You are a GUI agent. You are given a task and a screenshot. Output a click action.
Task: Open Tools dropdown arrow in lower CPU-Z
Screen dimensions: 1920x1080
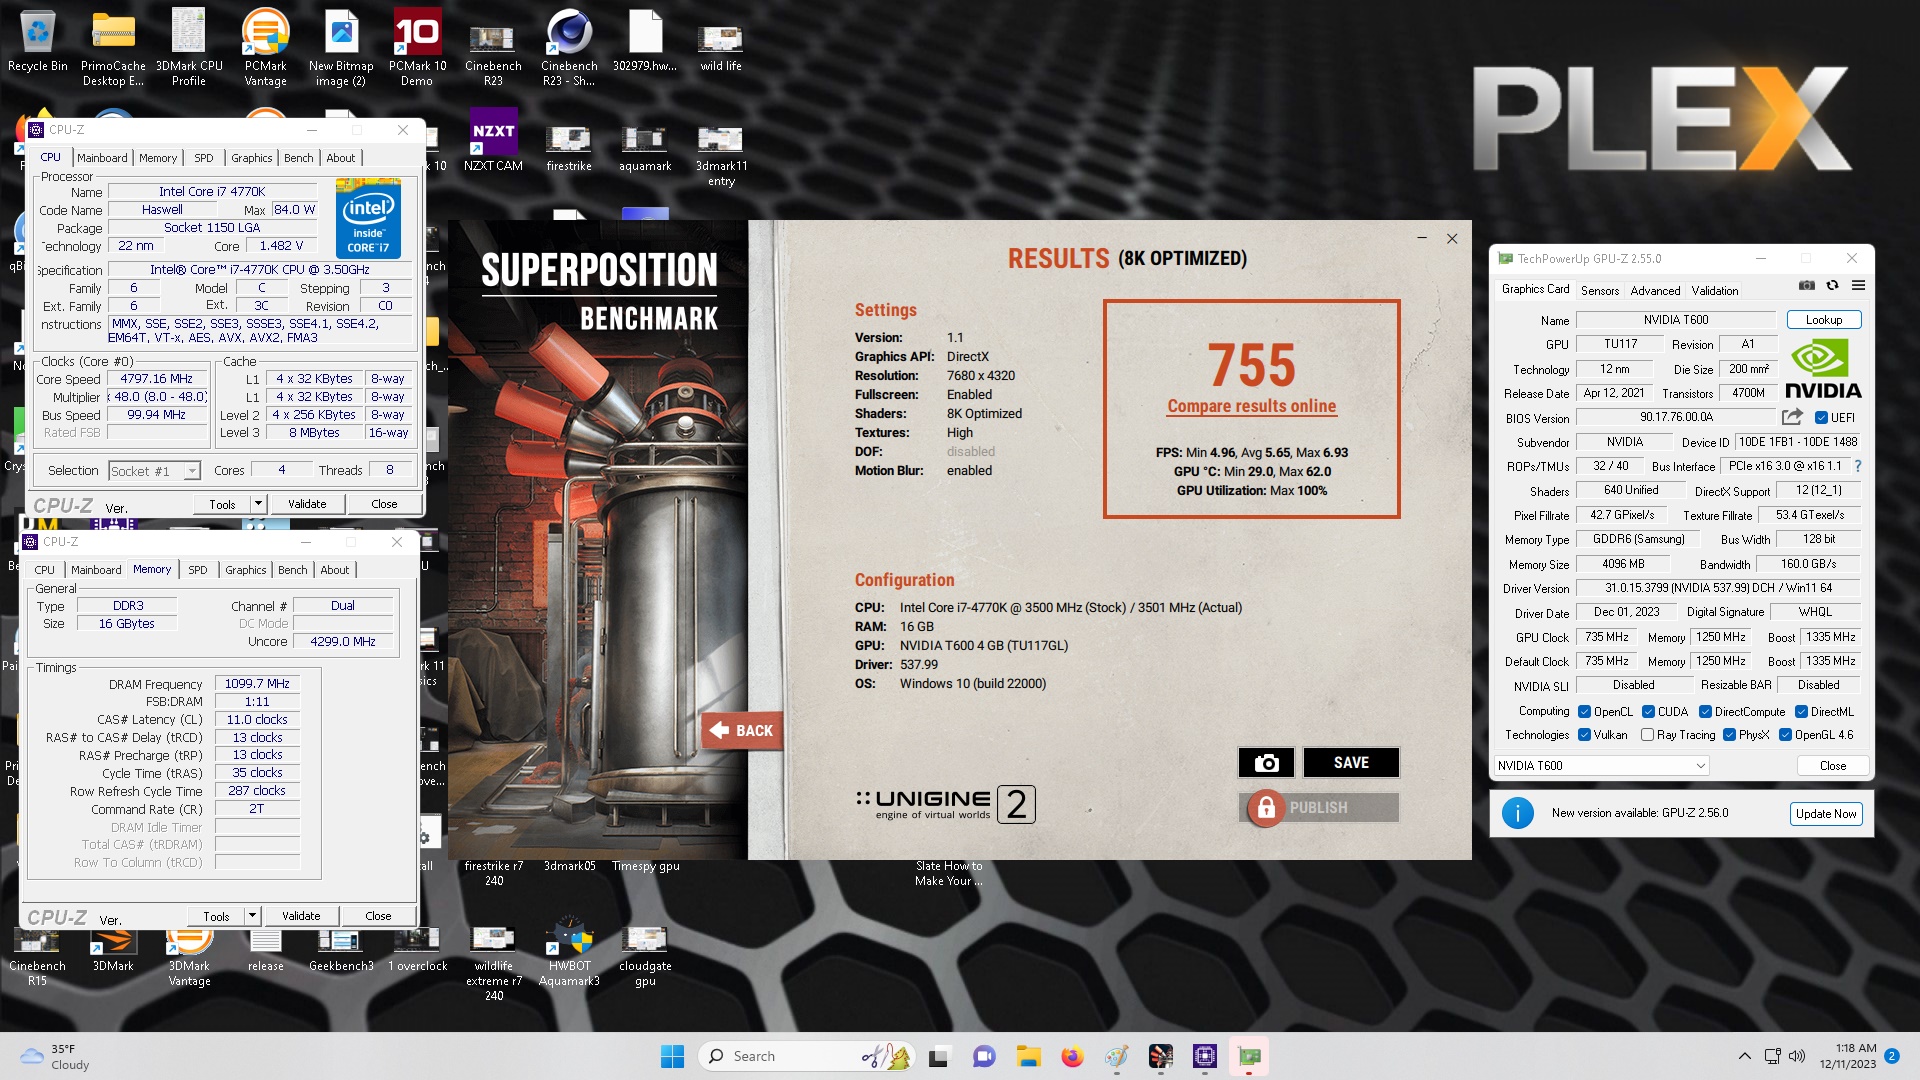pos(252,916)
